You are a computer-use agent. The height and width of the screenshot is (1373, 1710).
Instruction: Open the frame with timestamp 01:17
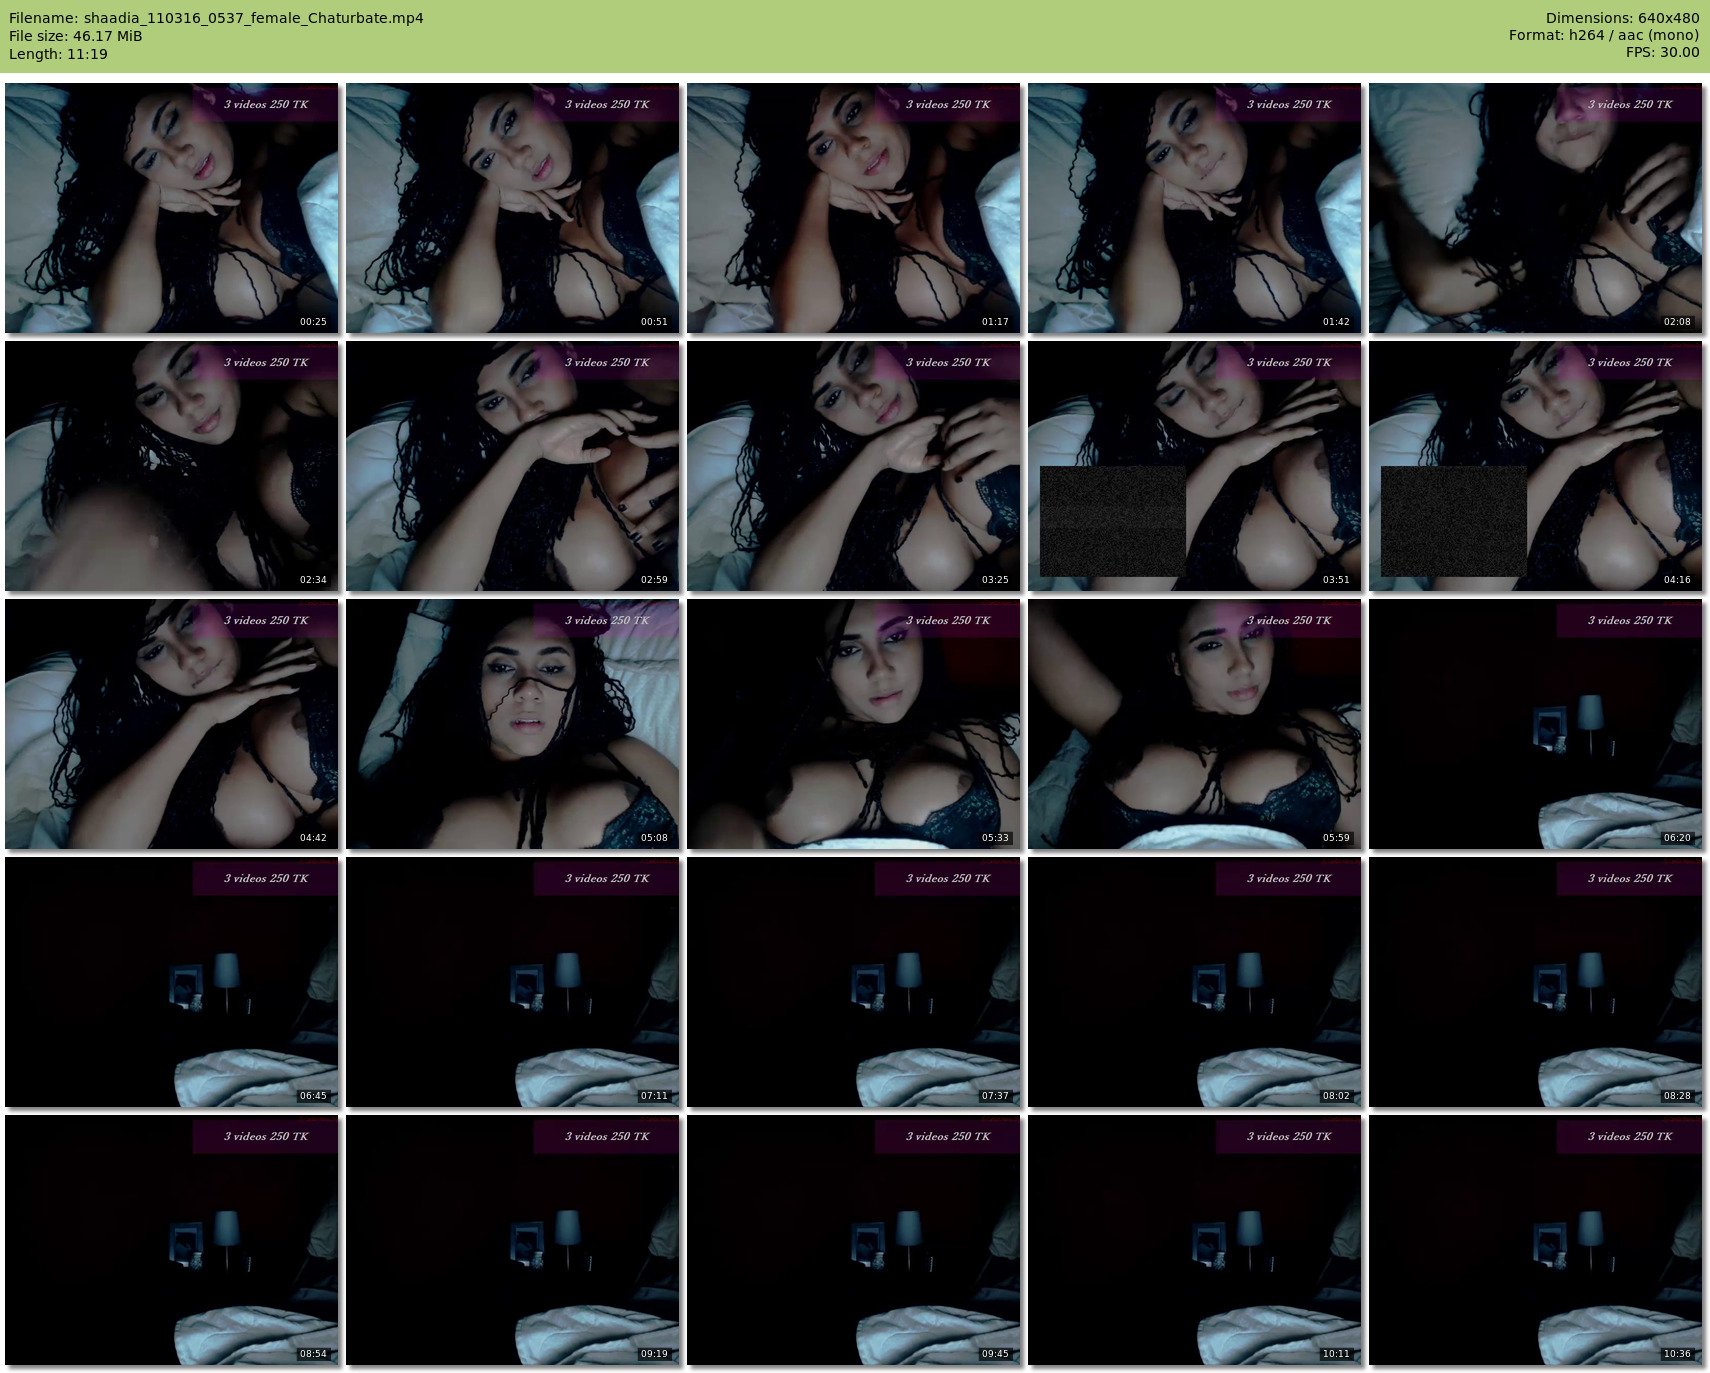[x=854, y=208]
